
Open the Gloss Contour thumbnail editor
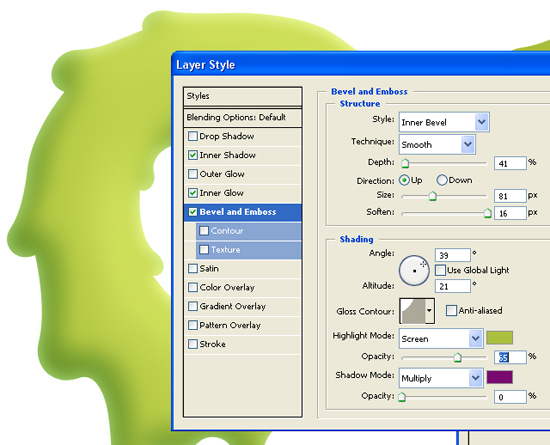[x=412, y=311]
